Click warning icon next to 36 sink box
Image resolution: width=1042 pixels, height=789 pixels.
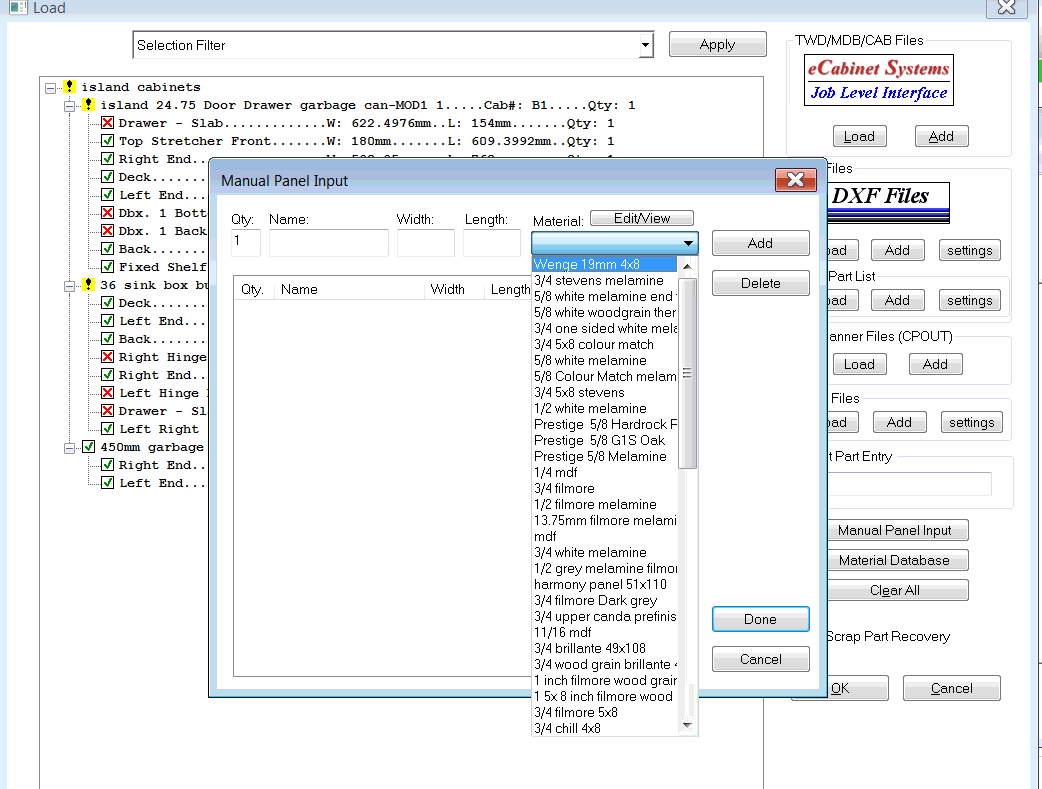coord(88,285)
